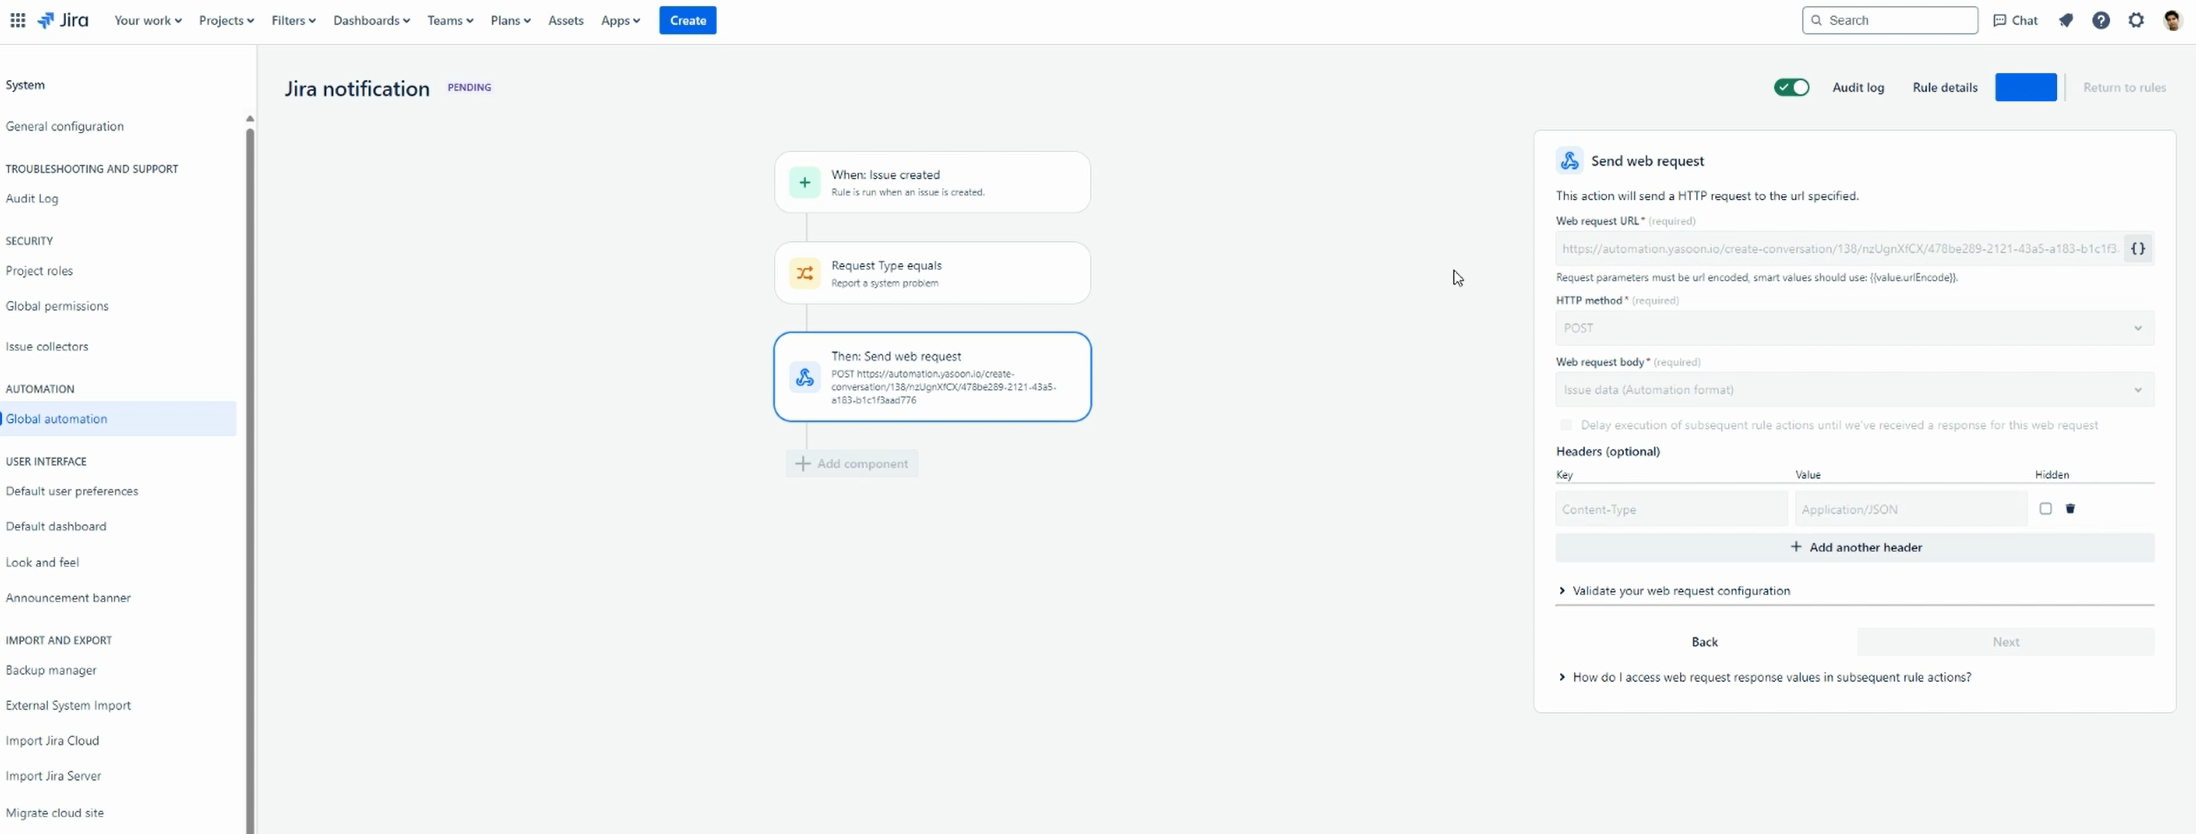
Task: Click the Web request URL field
Action: (1839, 248)
